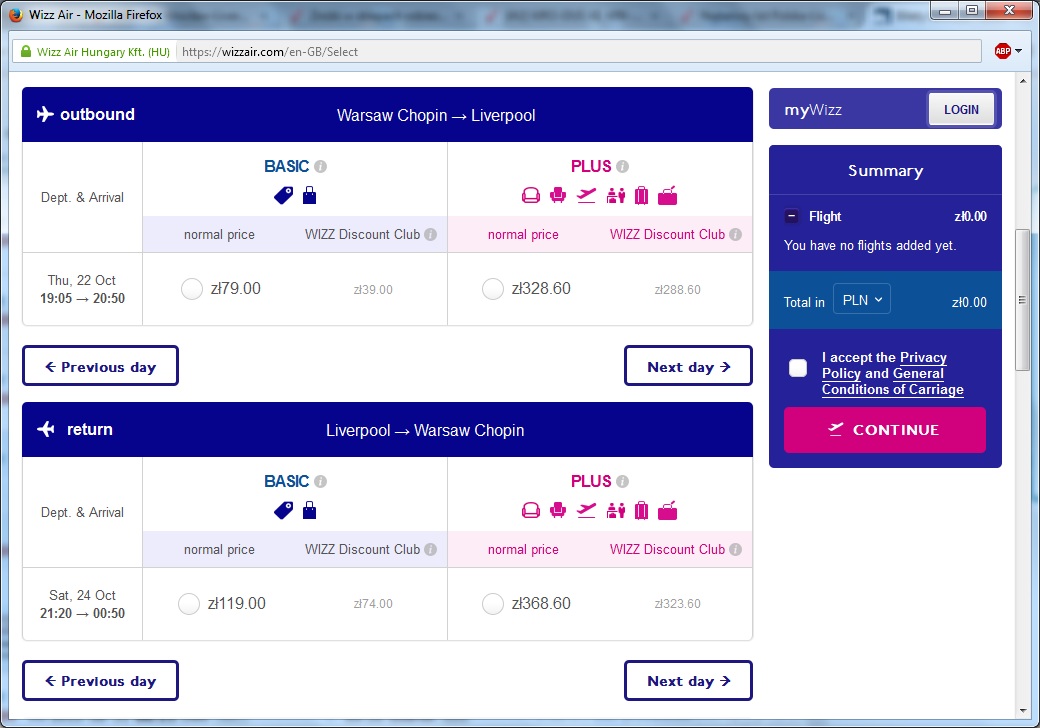Screen dimensions: 1040x728
Task: Click return PLUS checked suitcase icon
Action: pos(641,511)
